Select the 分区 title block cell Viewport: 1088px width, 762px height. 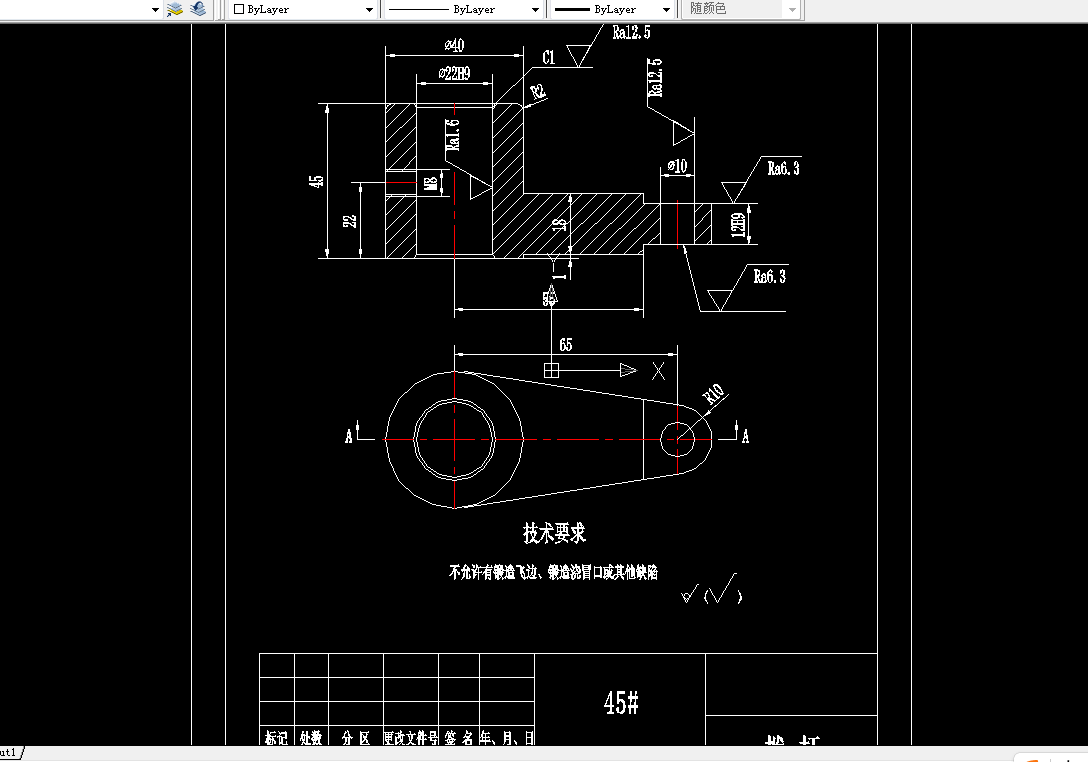pyautogui.click(x=355, y=738)
